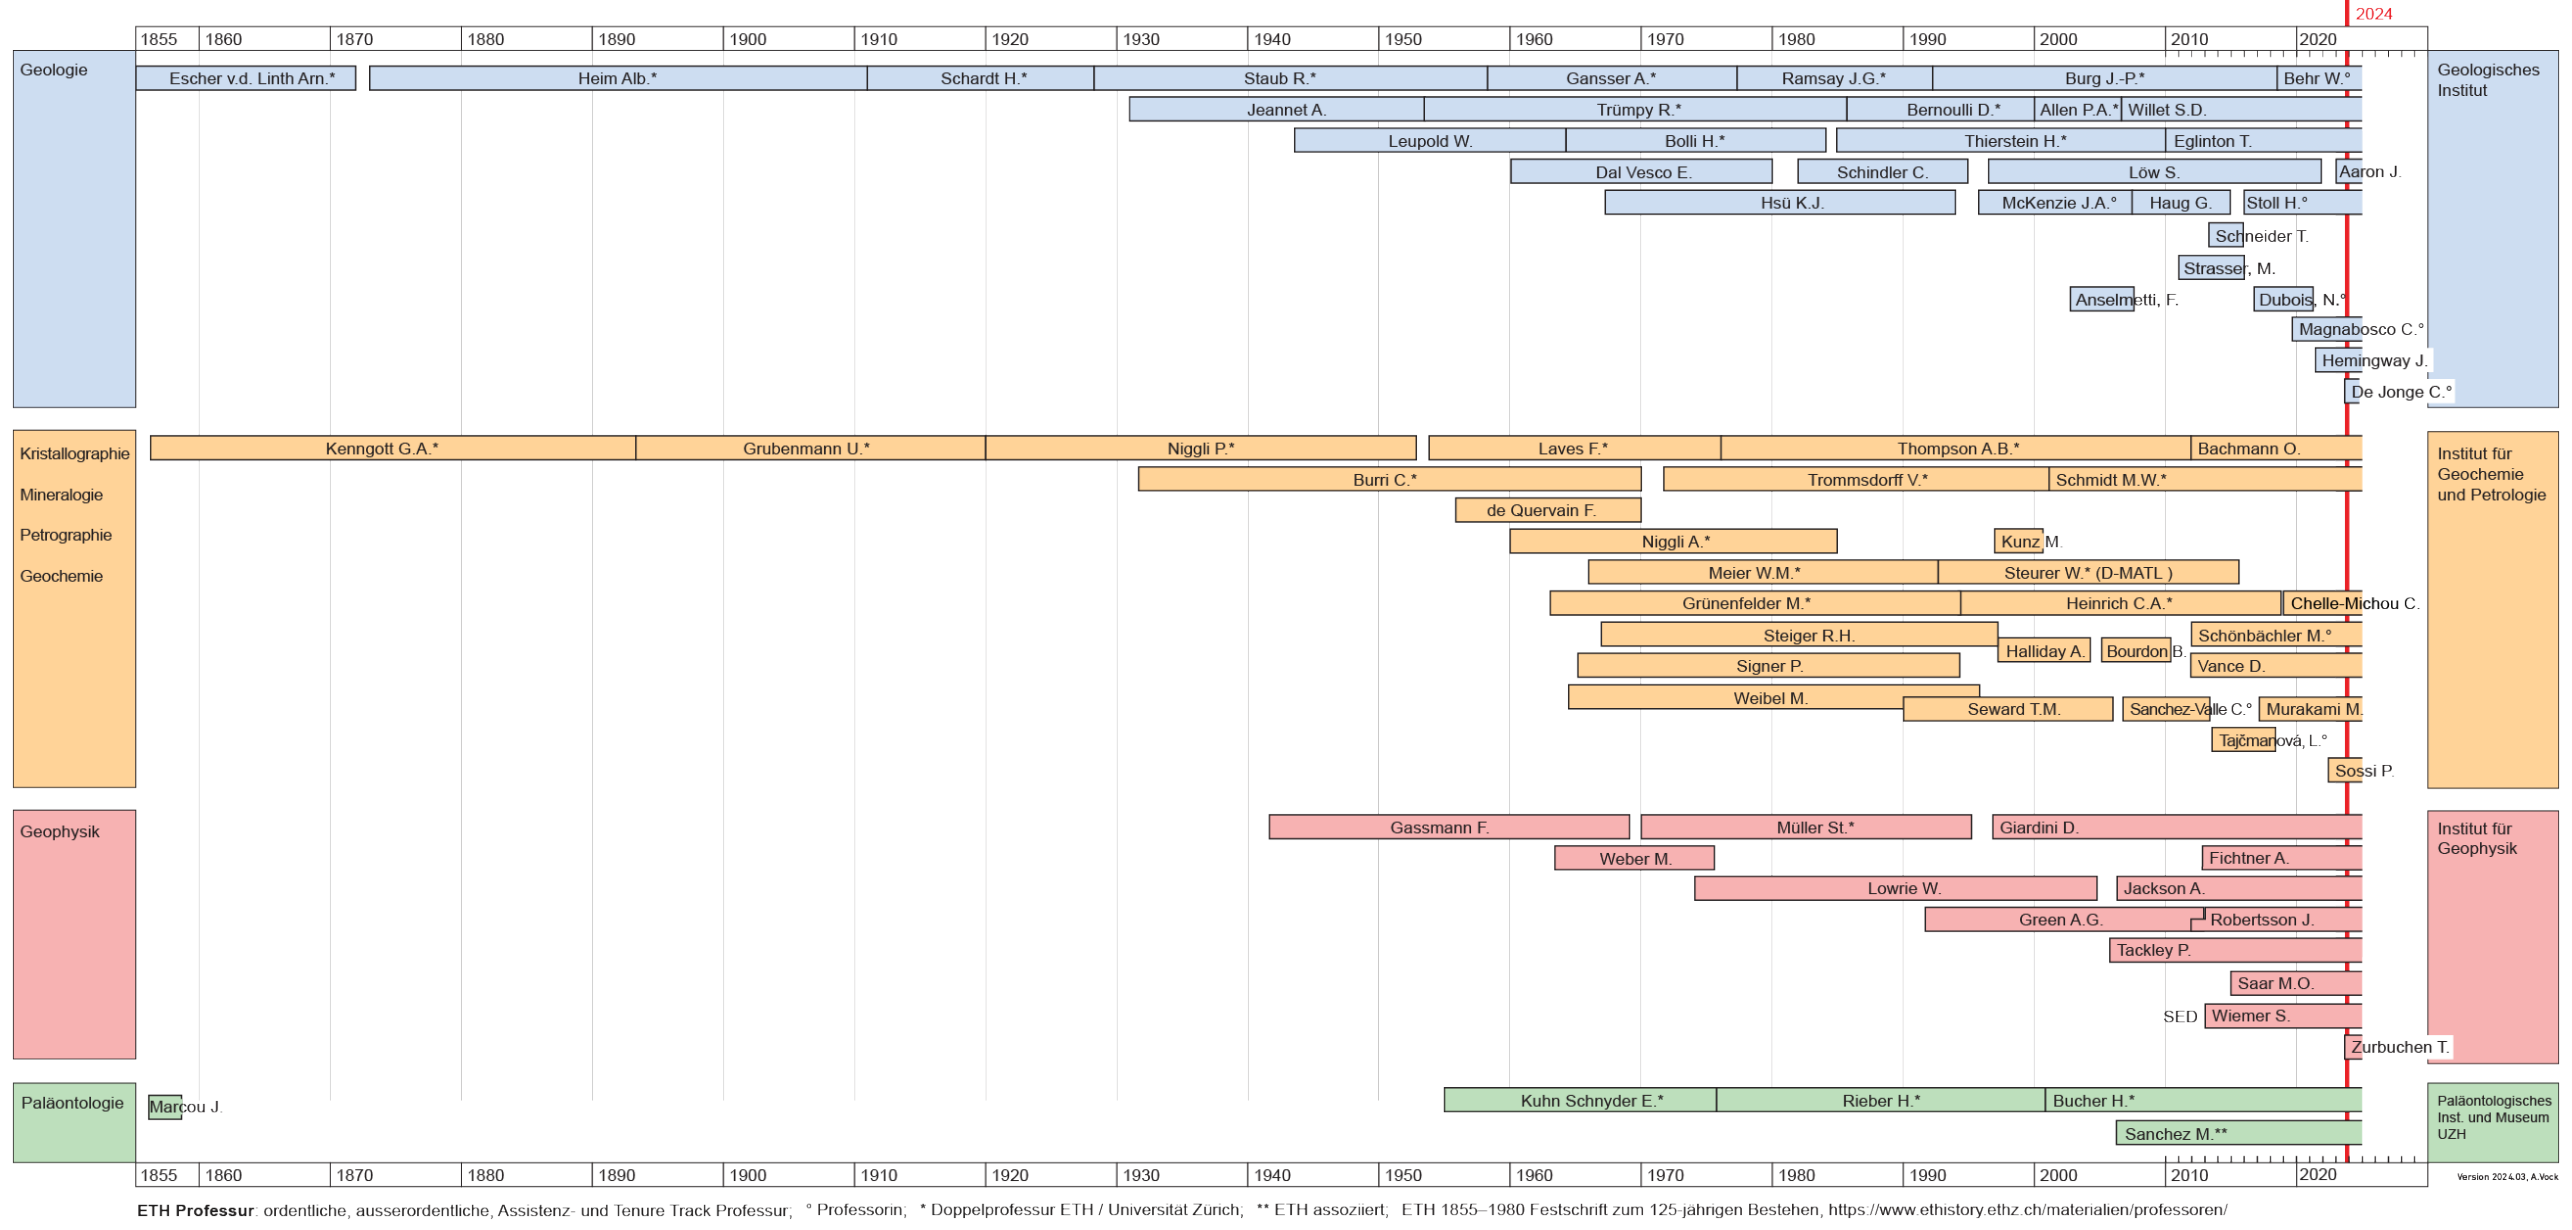
Task: Click the Bucher H.* bar
Action: tap(2203, 1100)
